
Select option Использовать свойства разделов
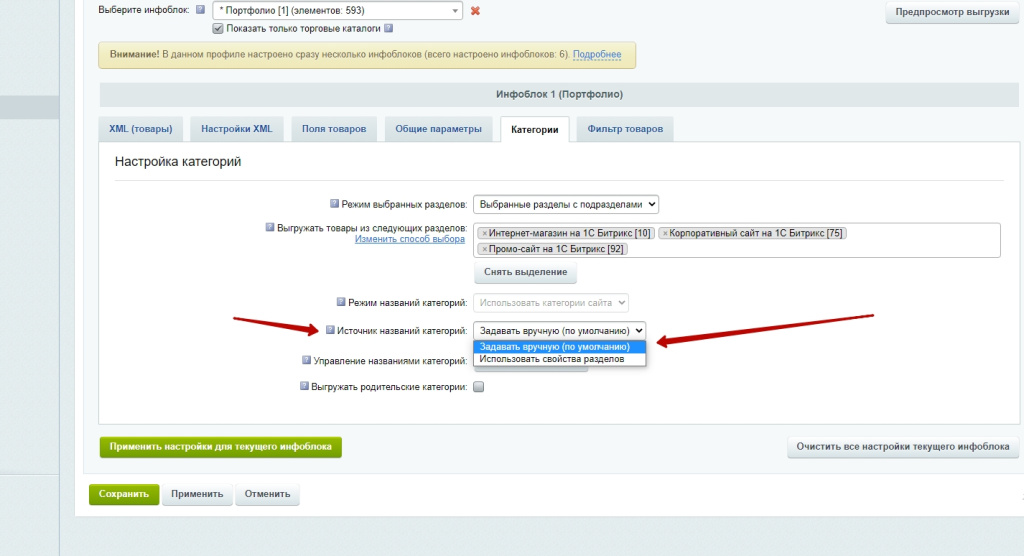[x=560, y=359]
